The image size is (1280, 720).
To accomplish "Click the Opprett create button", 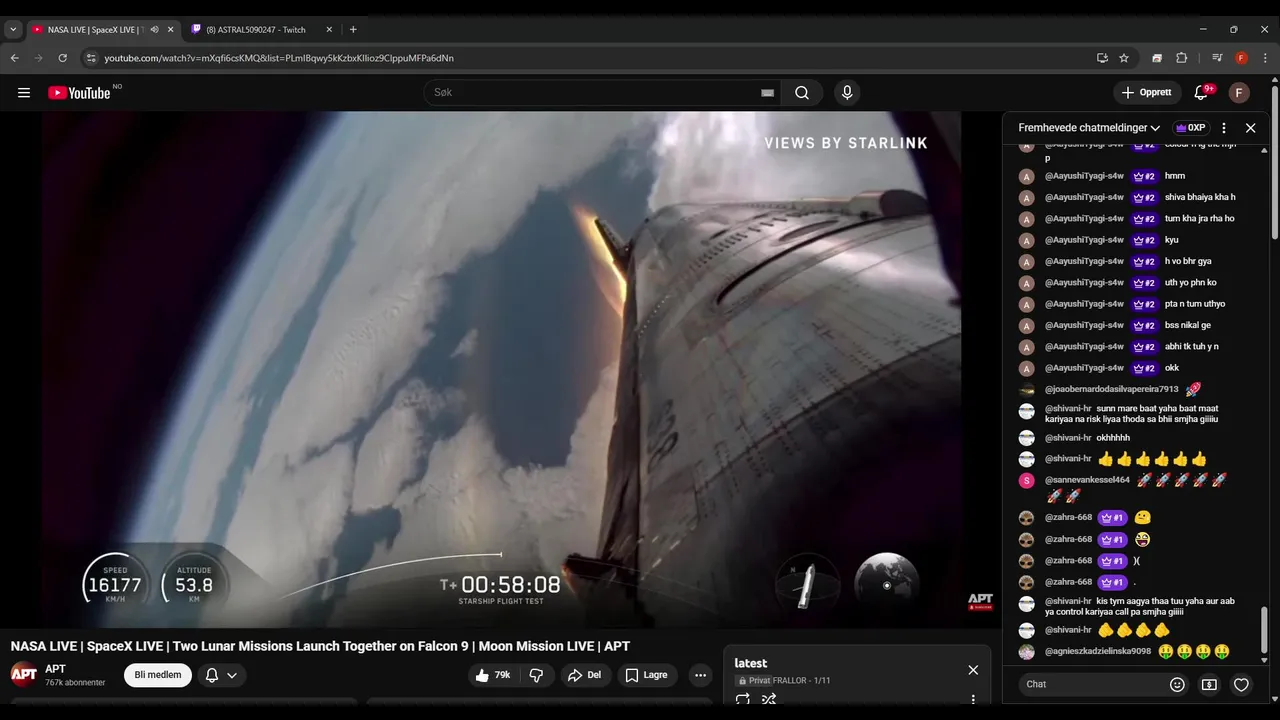I will tap(1147, 93).
